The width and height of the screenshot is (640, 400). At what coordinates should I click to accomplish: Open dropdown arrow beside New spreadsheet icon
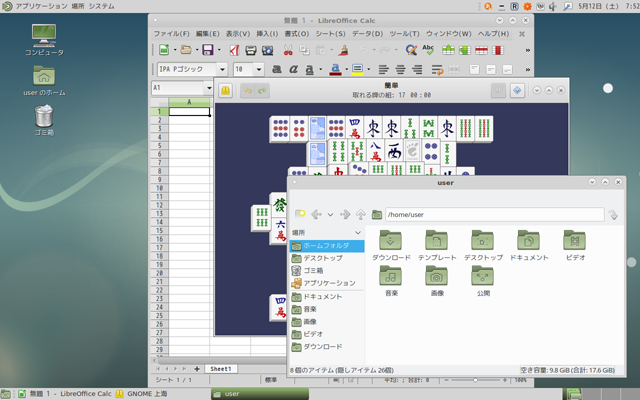pos(175,50)
